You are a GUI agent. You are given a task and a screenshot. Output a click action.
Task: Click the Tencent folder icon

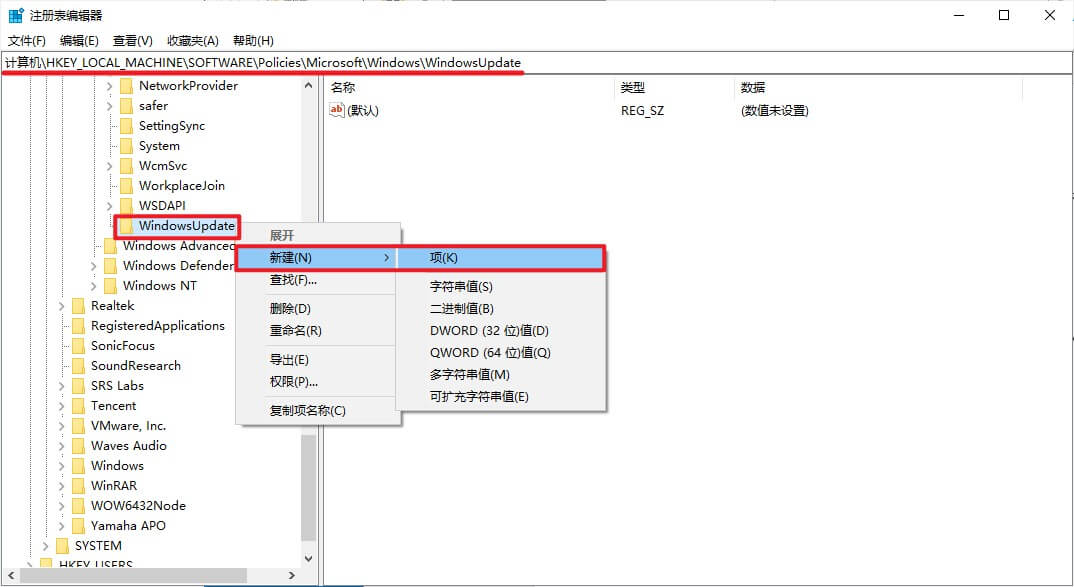click(78, 406)
